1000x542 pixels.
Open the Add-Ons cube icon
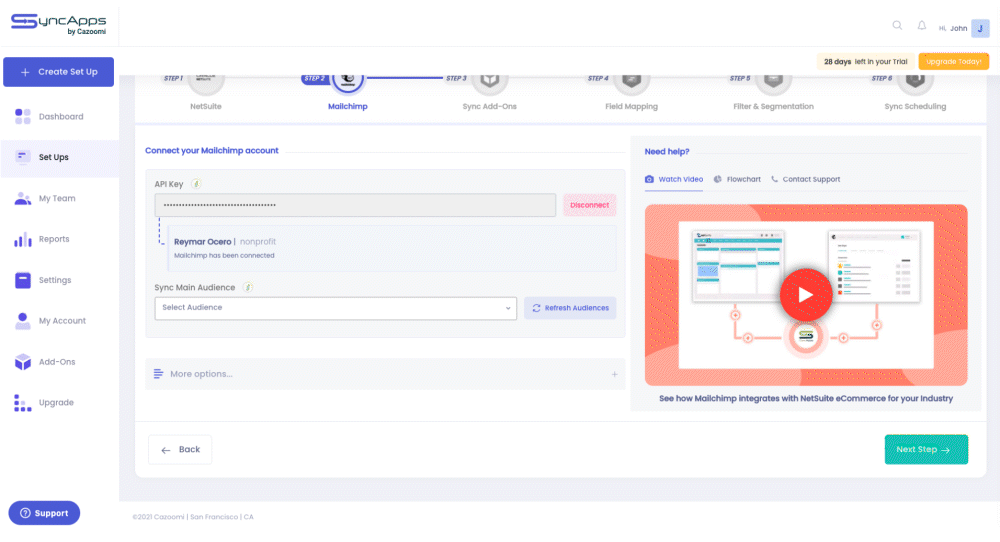pyautogui.click(x=23, y=362)
